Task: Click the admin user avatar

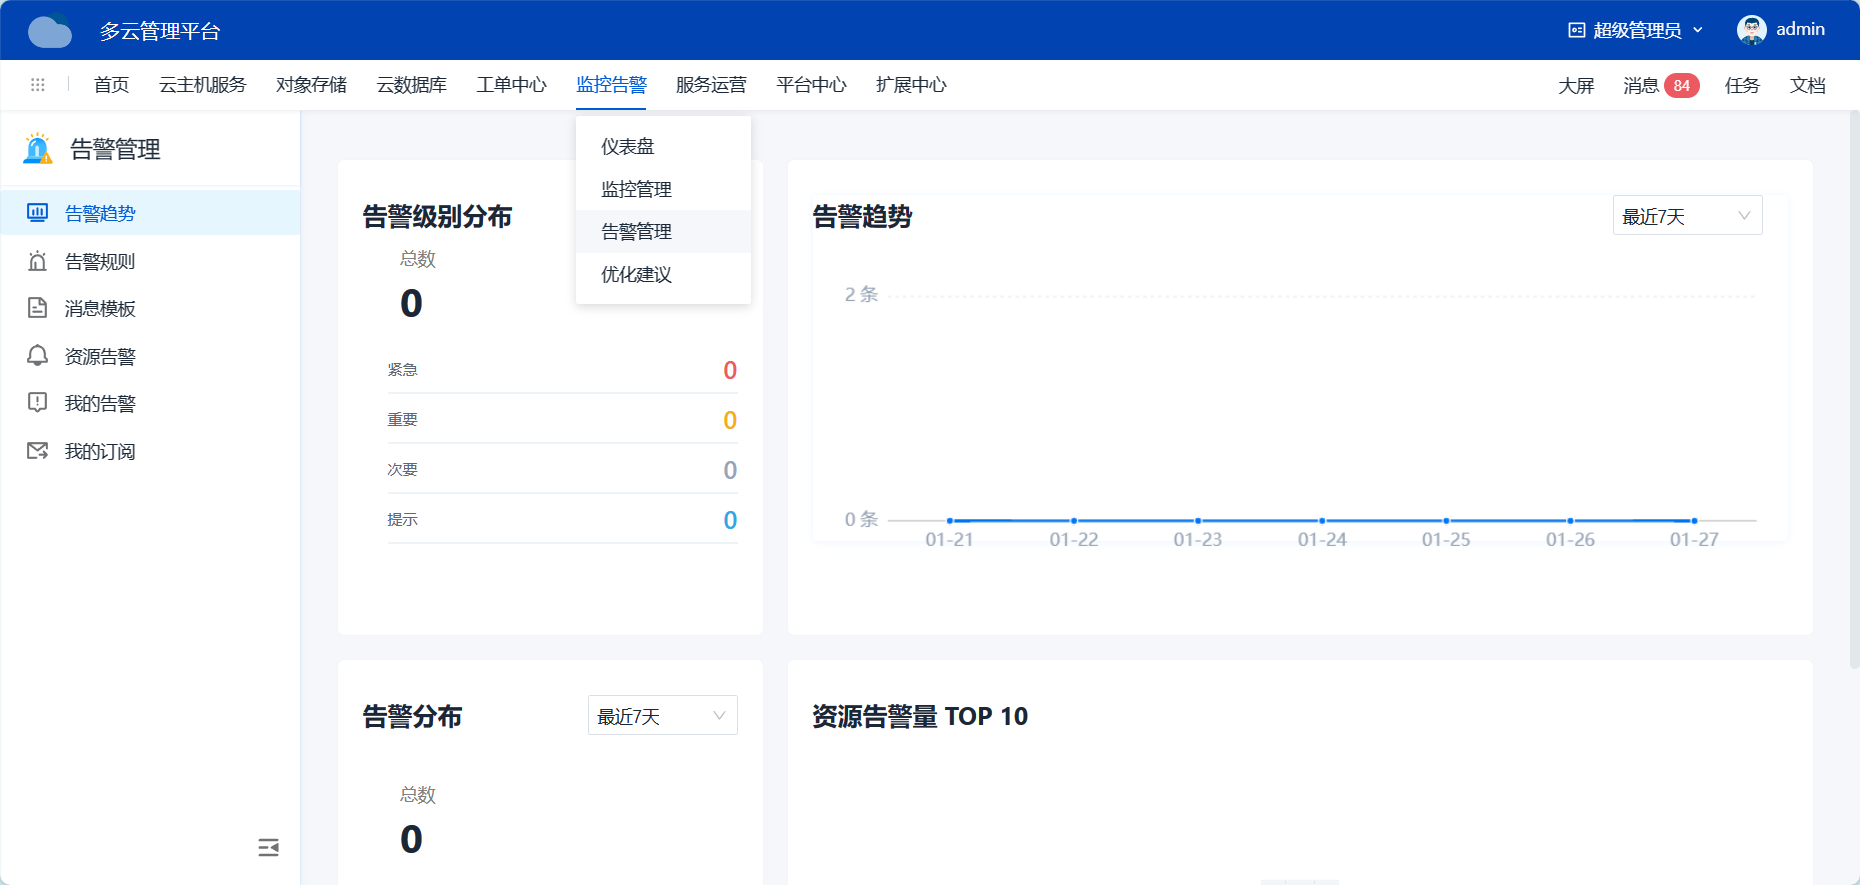Action: point(1751,30)
